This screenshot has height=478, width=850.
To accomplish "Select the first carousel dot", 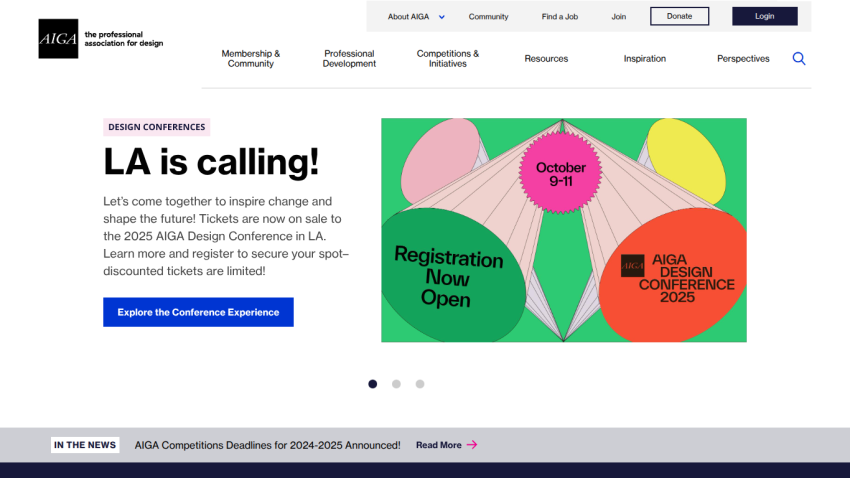I will [x=372, y=384].
